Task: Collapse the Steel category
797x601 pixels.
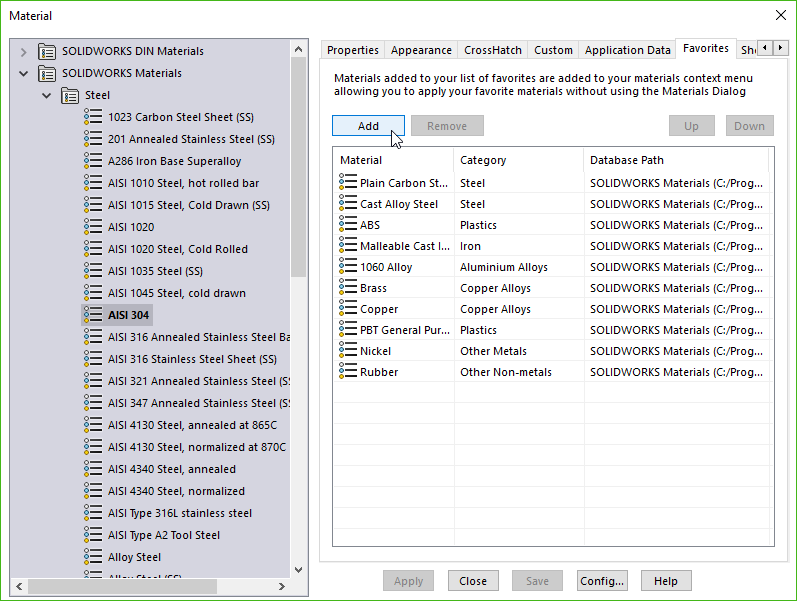Action: (46, 95)
